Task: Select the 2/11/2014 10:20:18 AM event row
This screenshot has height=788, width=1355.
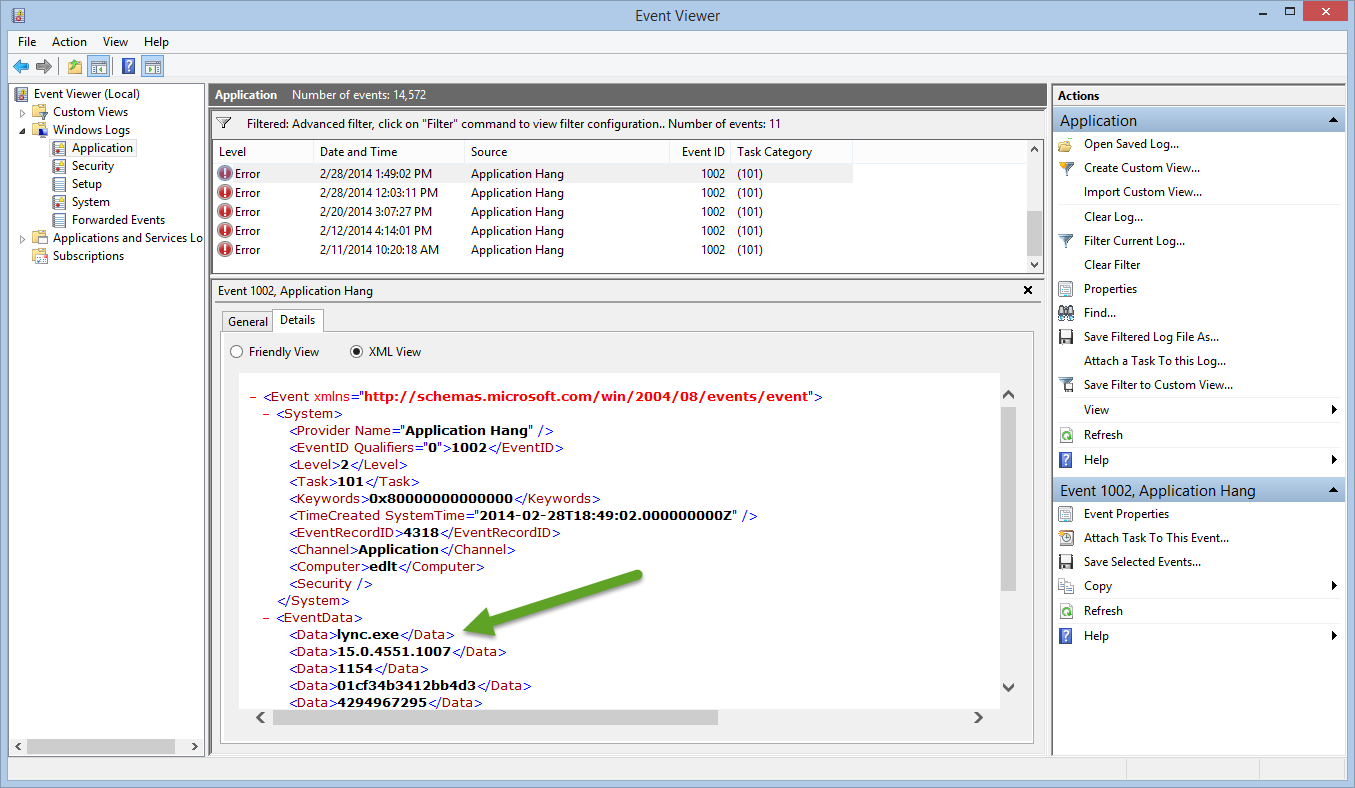Action: click(x=534, y=250)
